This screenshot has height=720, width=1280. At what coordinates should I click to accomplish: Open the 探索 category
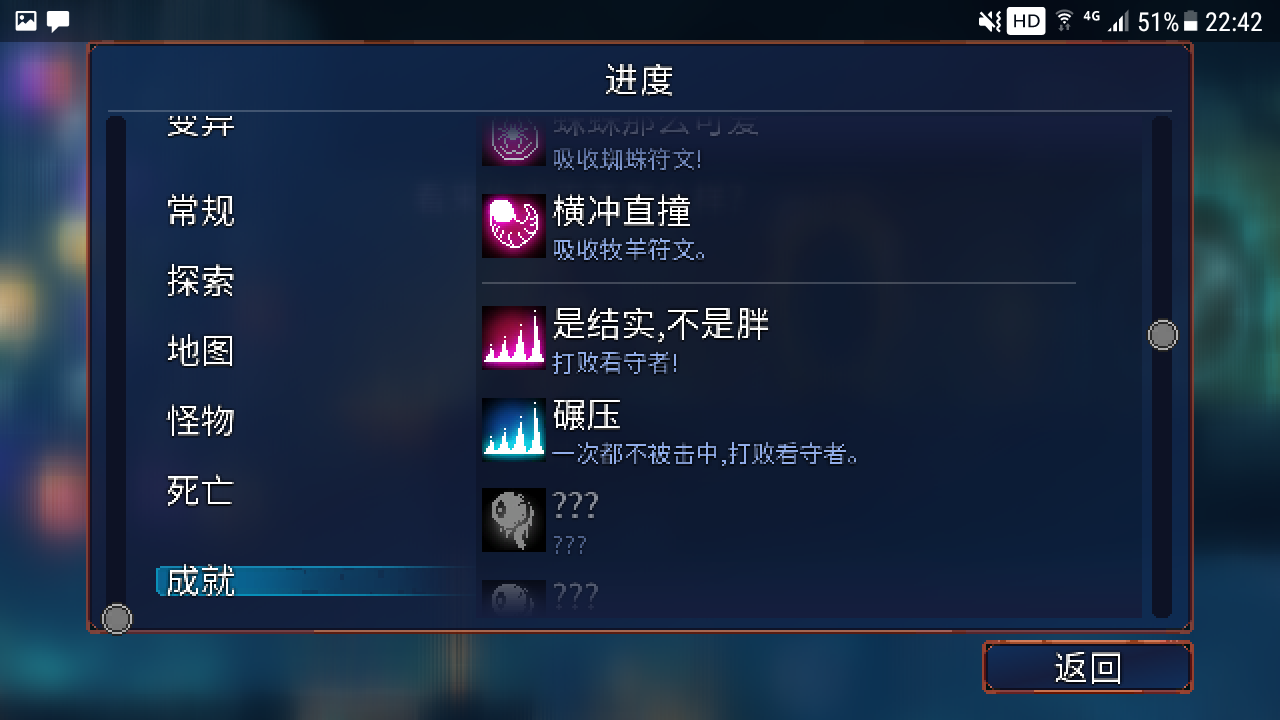point(200,281)
